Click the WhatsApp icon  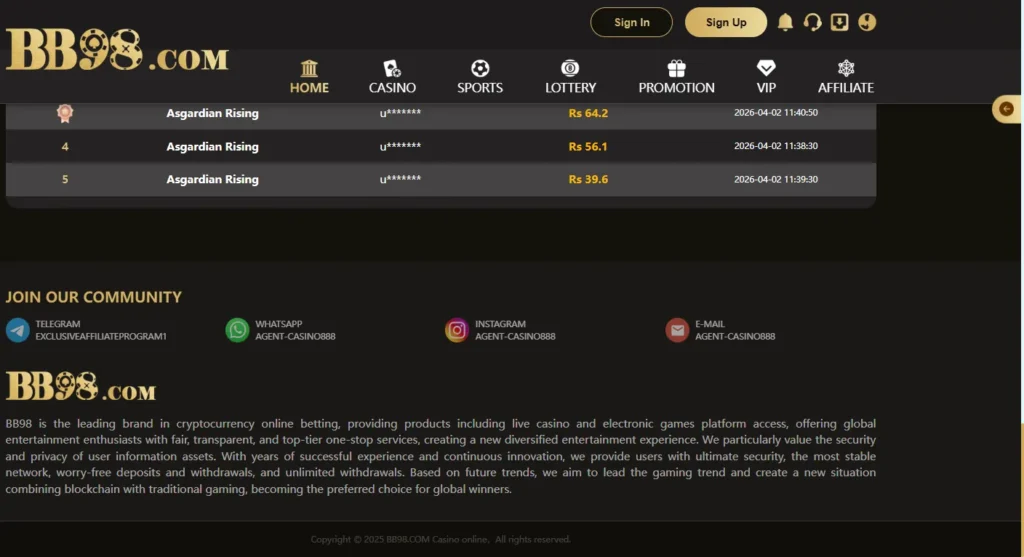[x=237, y=330]
